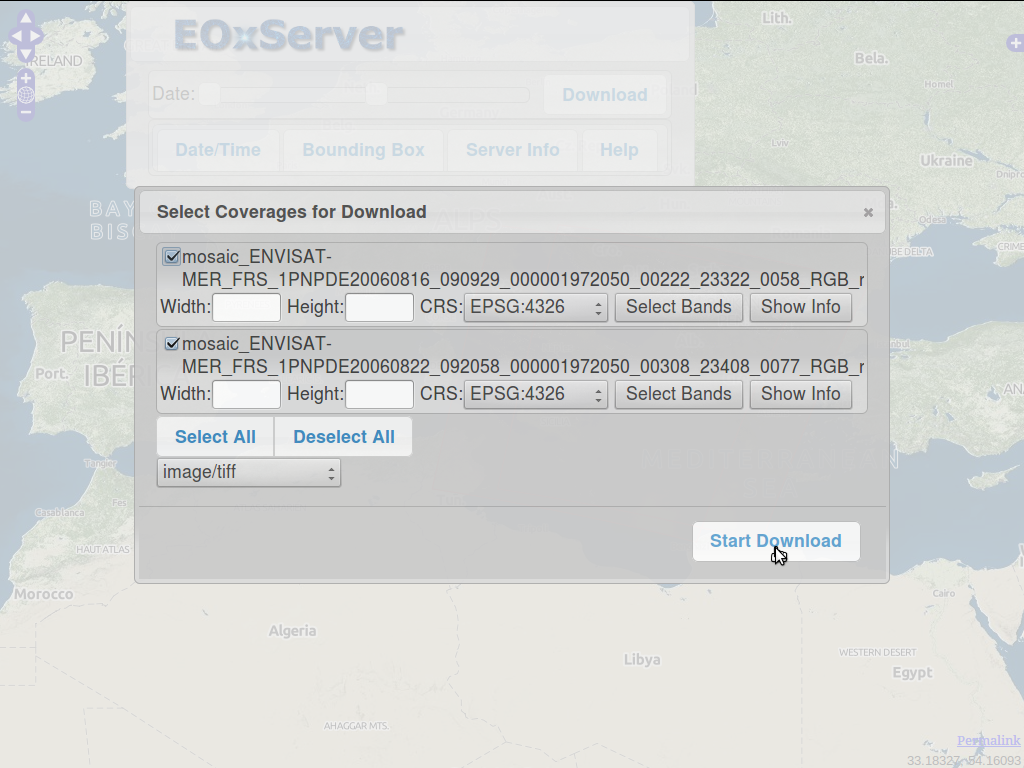
Task: Pan the map left with the arrow icon
Action: (x=16, y=36)
